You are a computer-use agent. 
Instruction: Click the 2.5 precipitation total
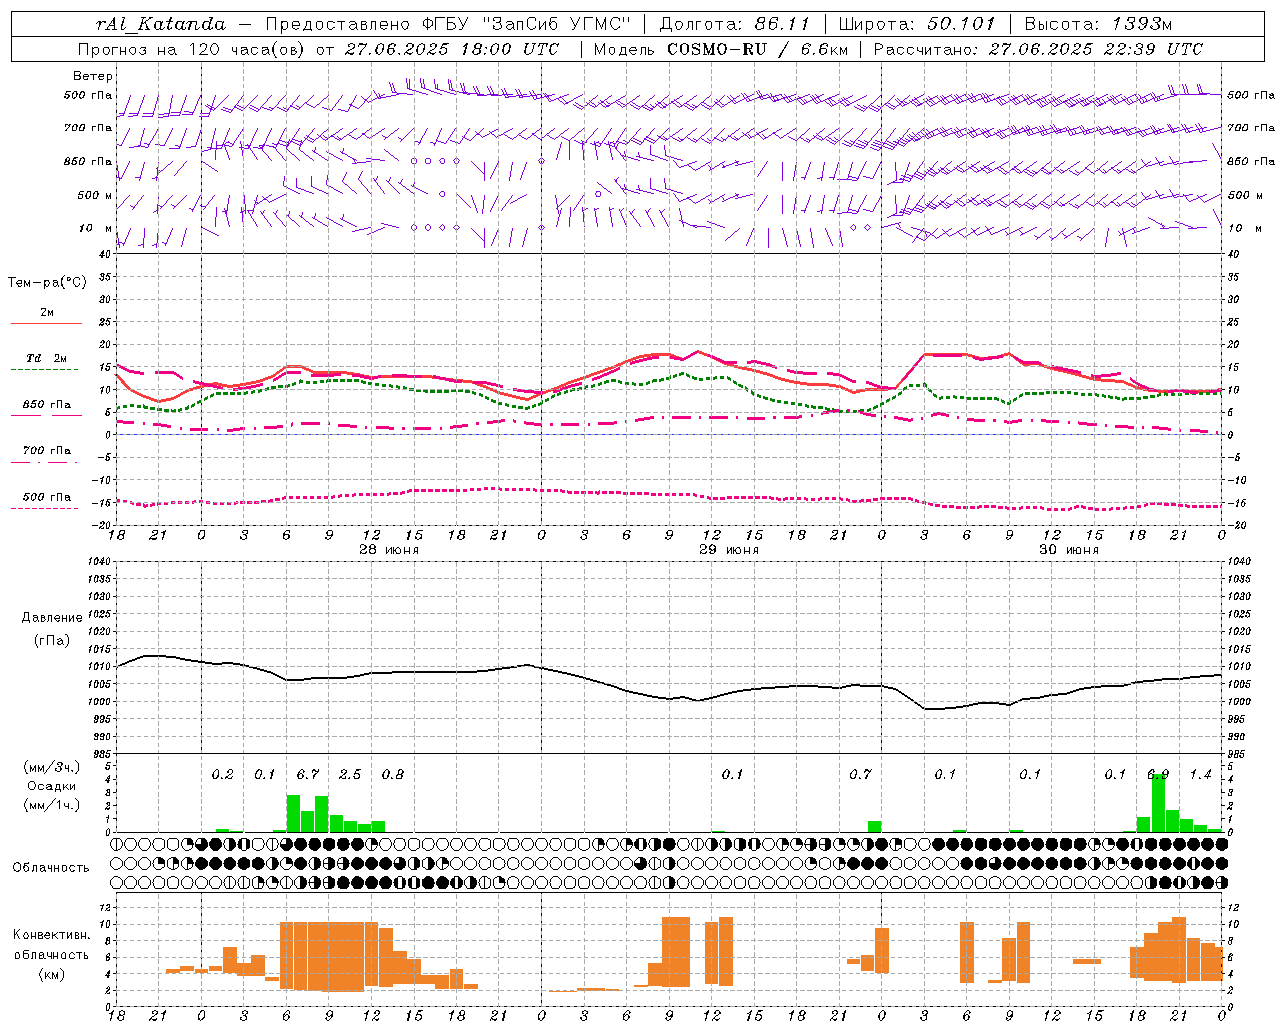click(350, 774)
